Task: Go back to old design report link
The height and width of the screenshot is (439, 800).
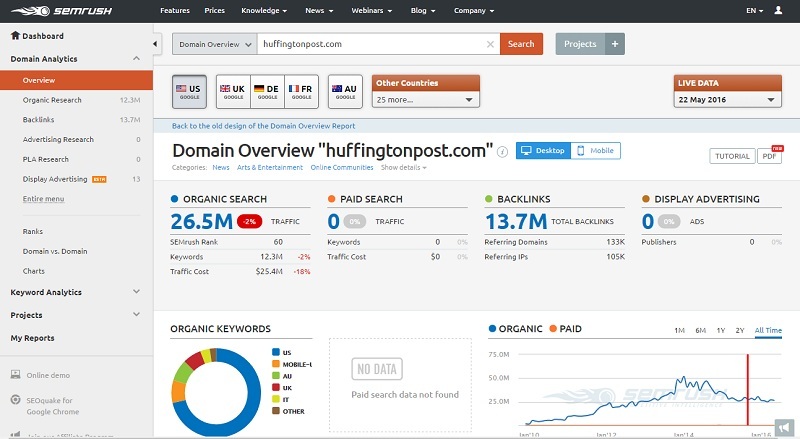Action: tap(263, 126)
